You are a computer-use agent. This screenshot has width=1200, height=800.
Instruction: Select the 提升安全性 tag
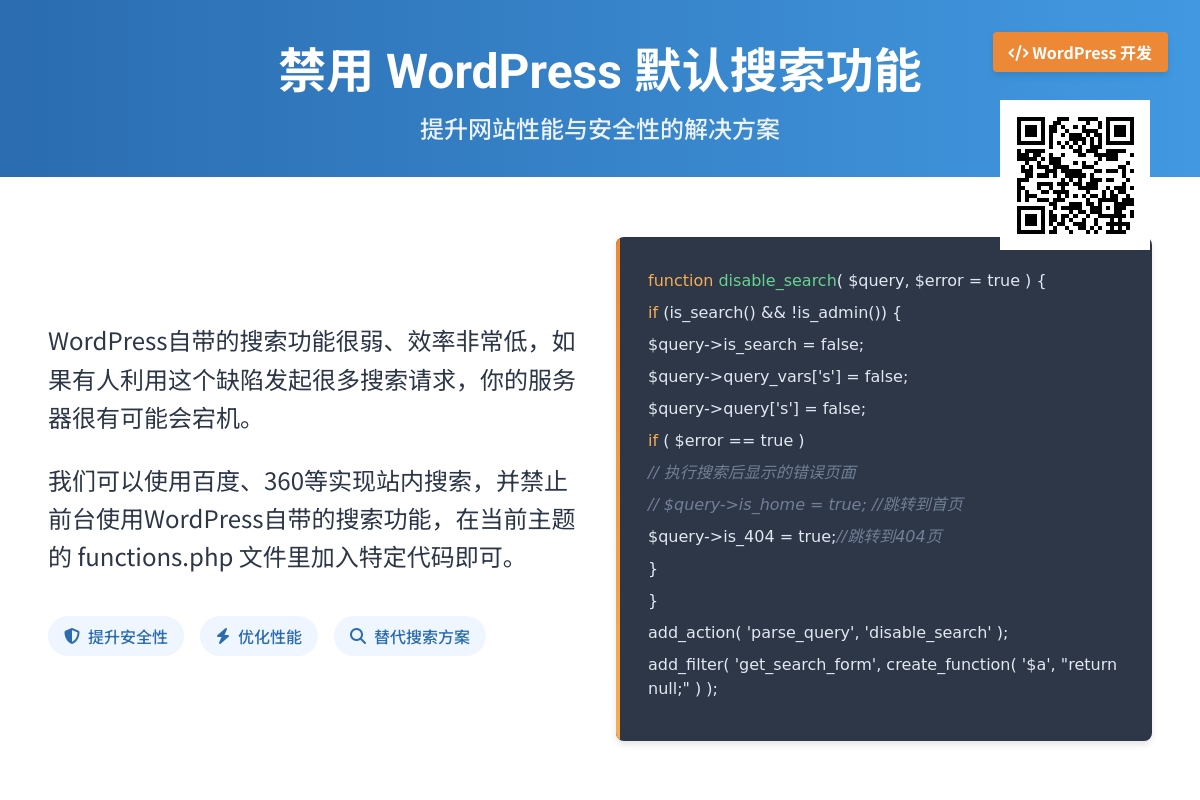[x=116, y=636]
